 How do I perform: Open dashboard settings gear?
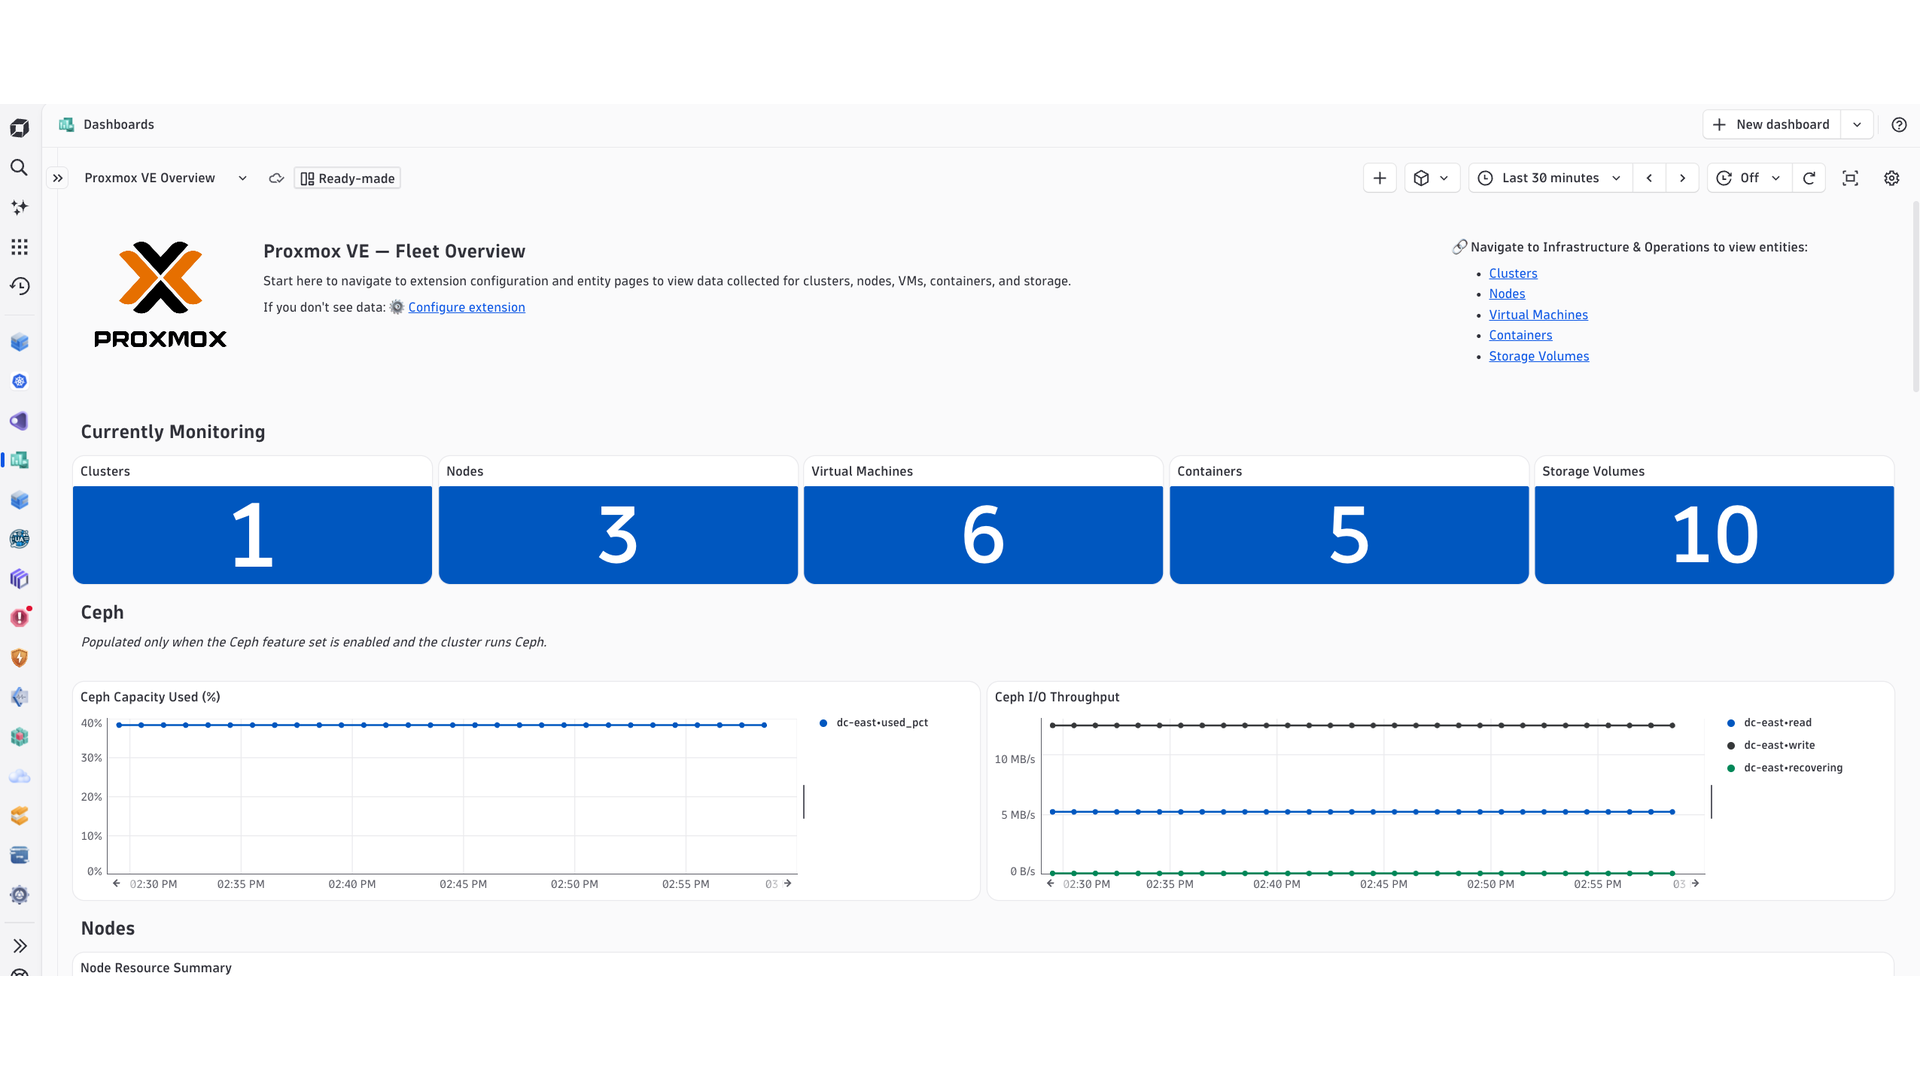tap(1891, 178)
